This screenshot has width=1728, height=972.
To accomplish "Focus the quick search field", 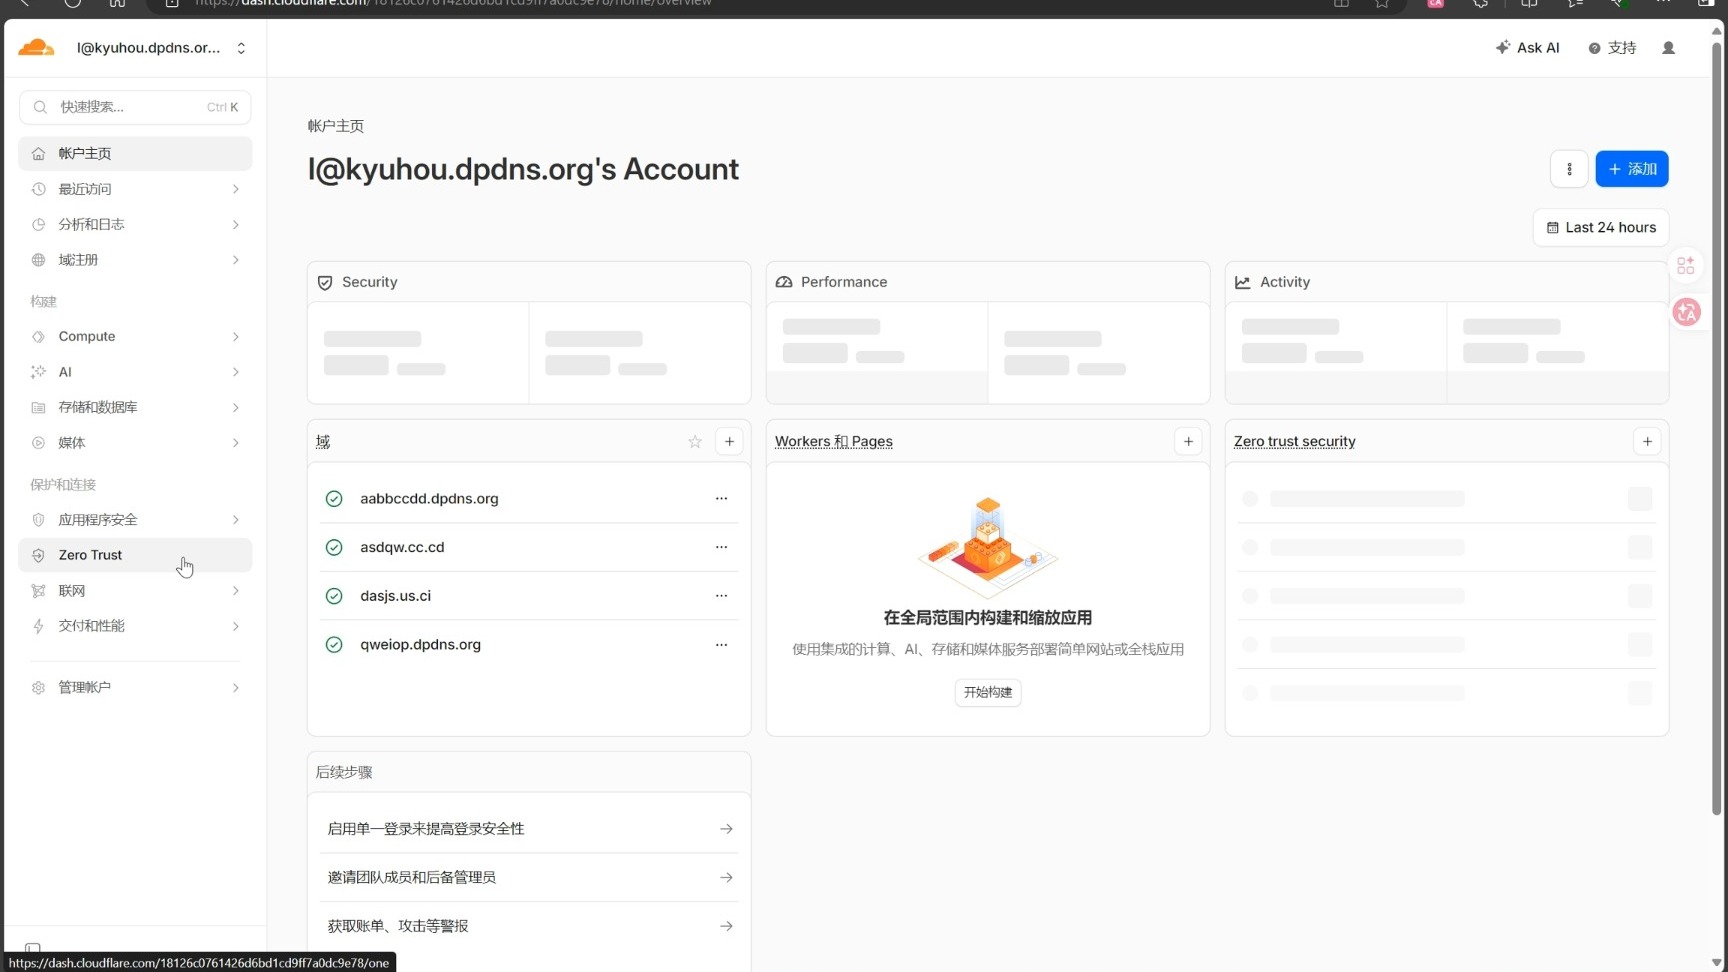I will 135,107.
